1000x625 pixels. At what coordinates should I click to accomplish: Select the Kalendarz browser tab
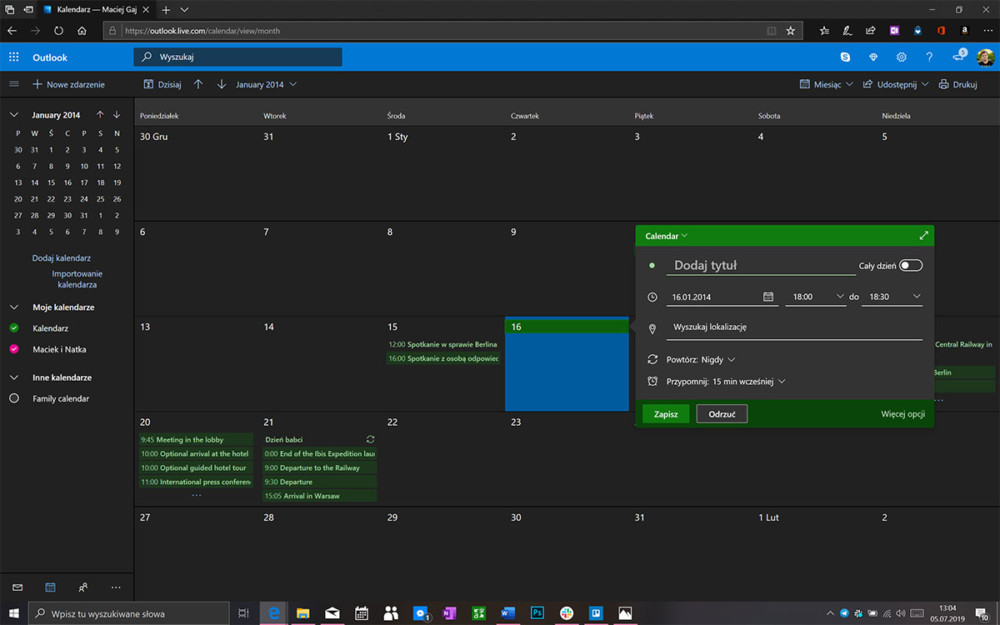point(96,10)
